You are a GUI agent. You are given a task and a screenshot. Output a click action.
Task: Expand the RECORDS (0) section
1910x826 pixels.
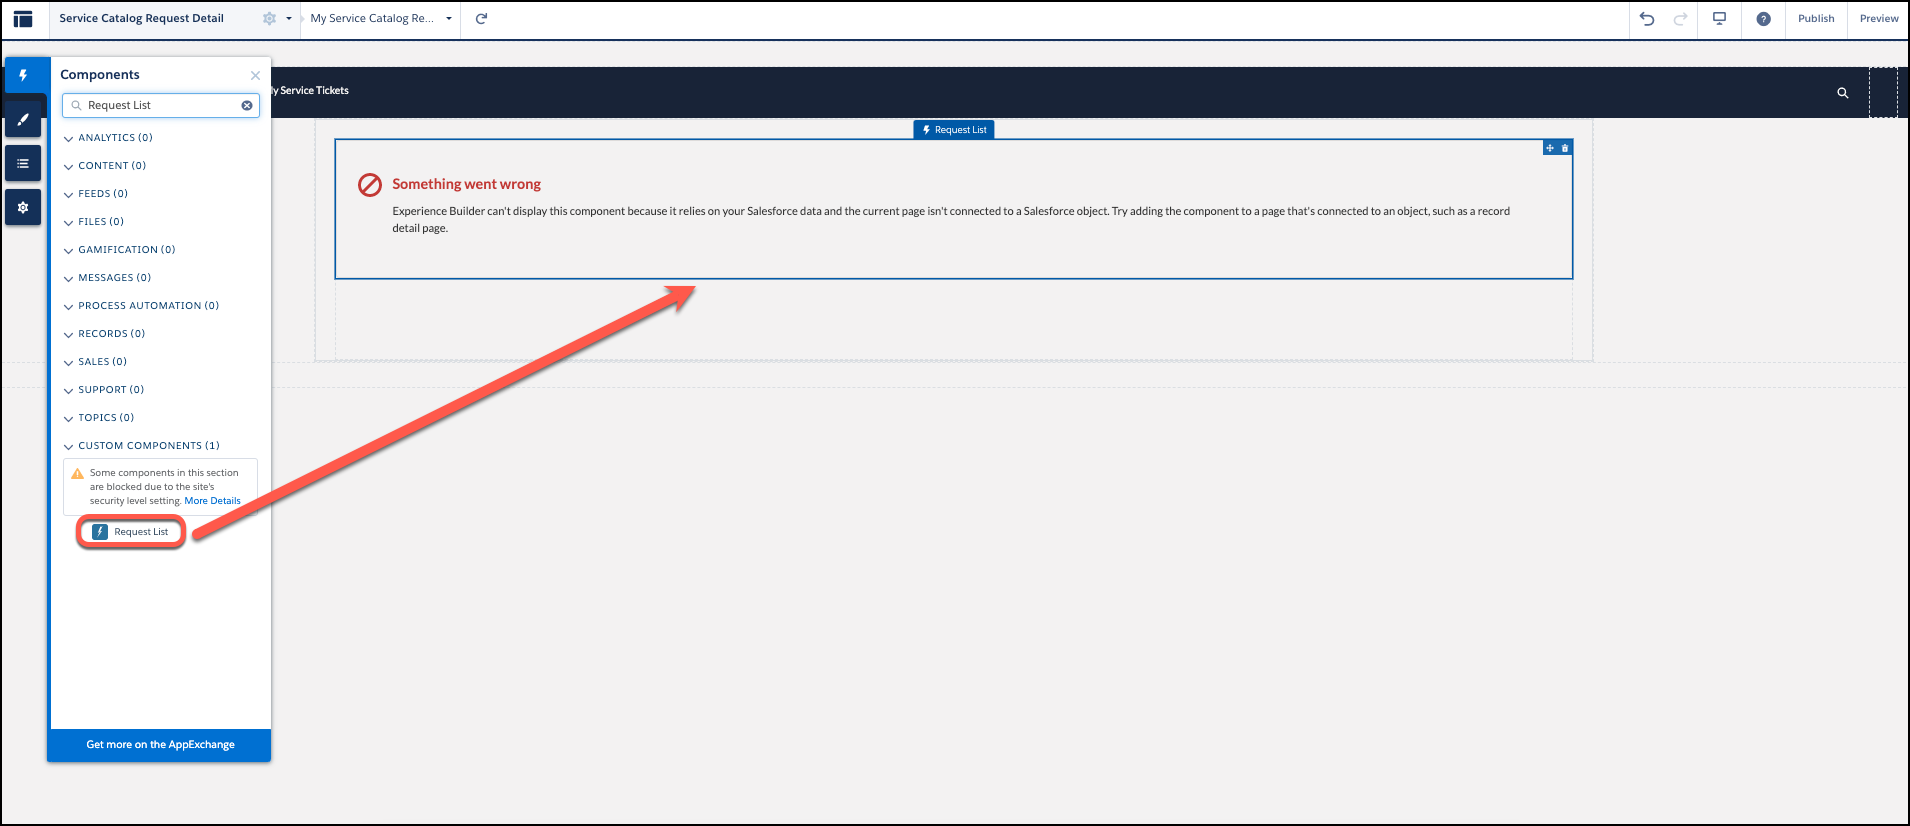click(x=105, y=334)
